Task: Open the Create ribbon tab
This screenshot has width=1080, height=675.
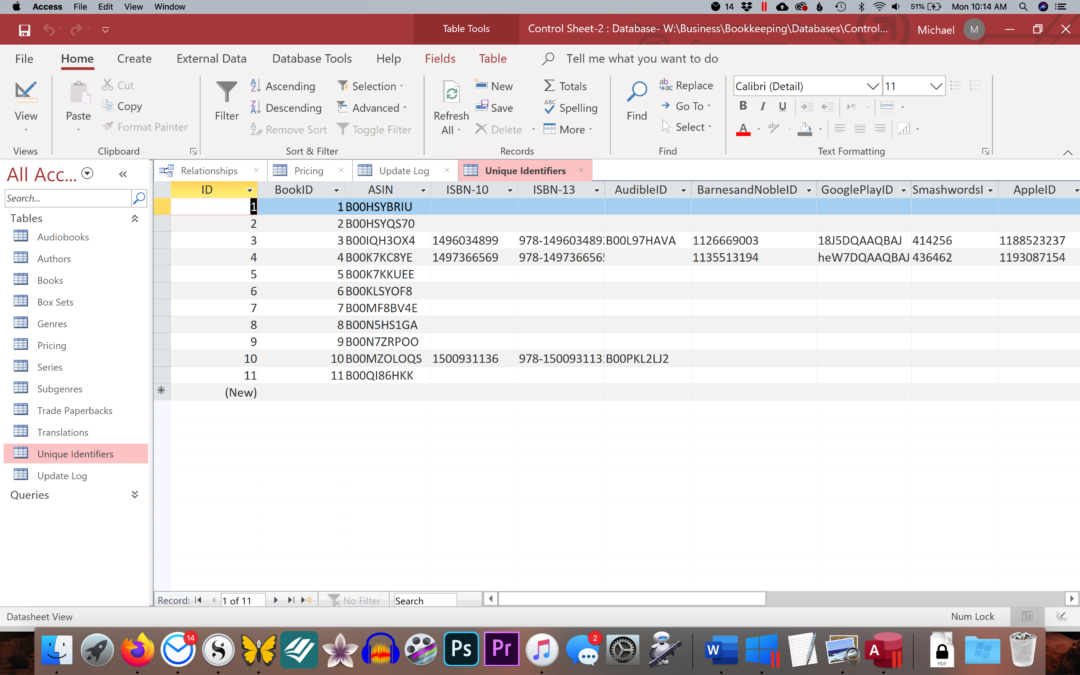Action: tap(134, 59)
